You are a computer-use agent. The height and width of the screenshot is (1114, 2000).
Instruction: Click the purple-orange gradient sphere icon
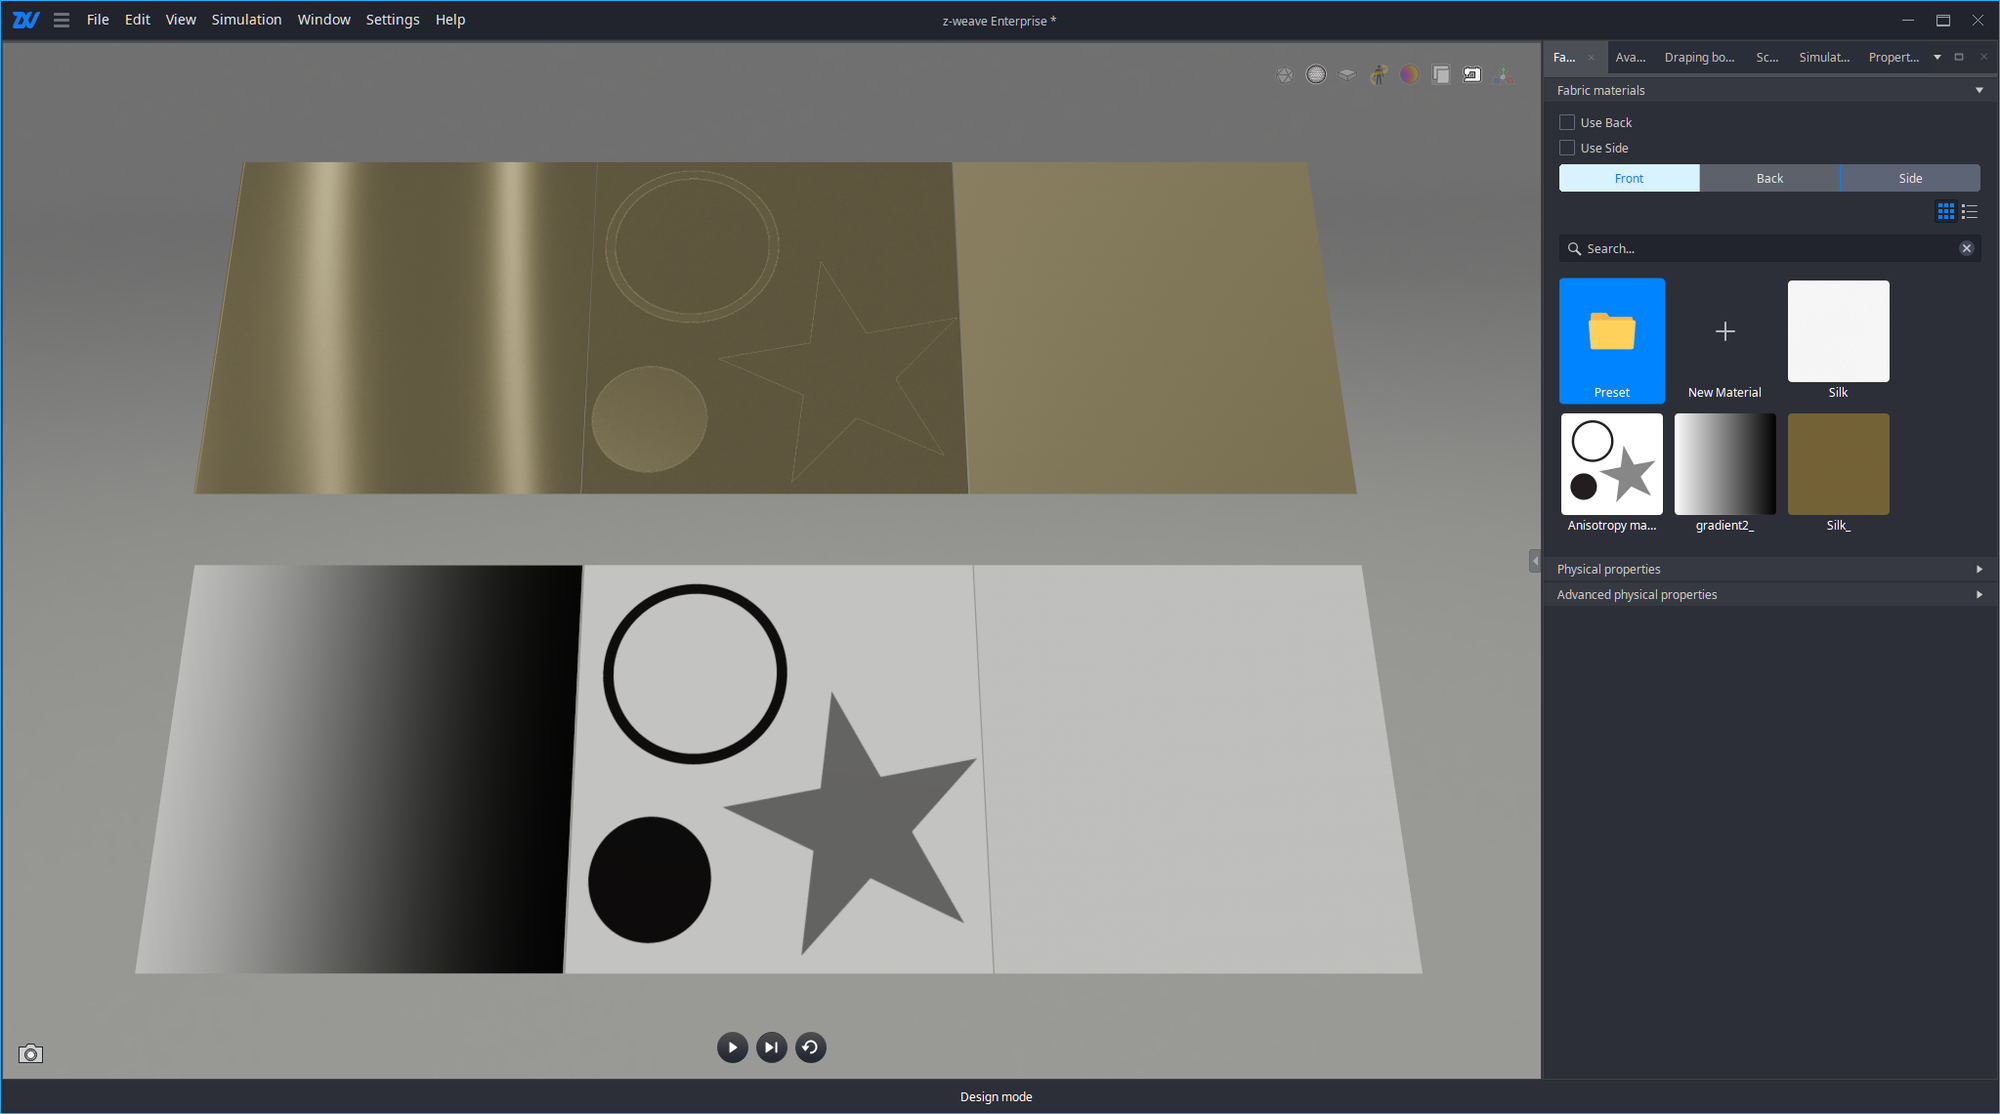(x=1409, y=75)
